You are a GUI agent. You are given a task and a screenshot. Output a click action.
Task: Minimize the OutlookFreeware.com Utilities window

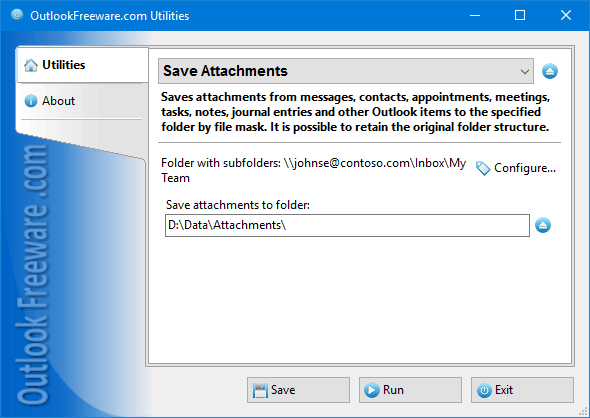[475, 15]
